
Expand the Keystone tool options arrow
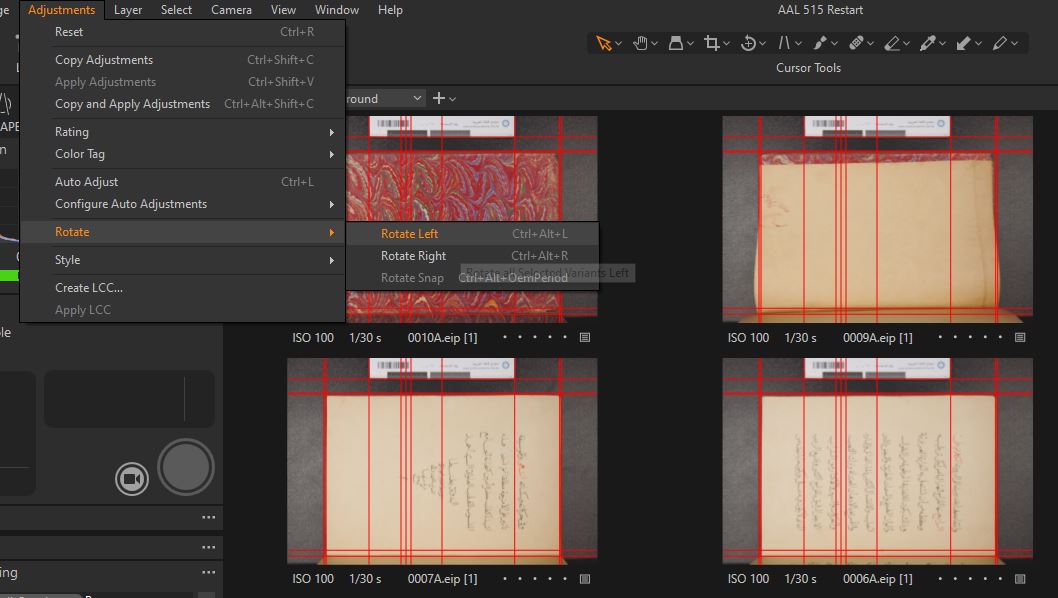tap(798, 44)
